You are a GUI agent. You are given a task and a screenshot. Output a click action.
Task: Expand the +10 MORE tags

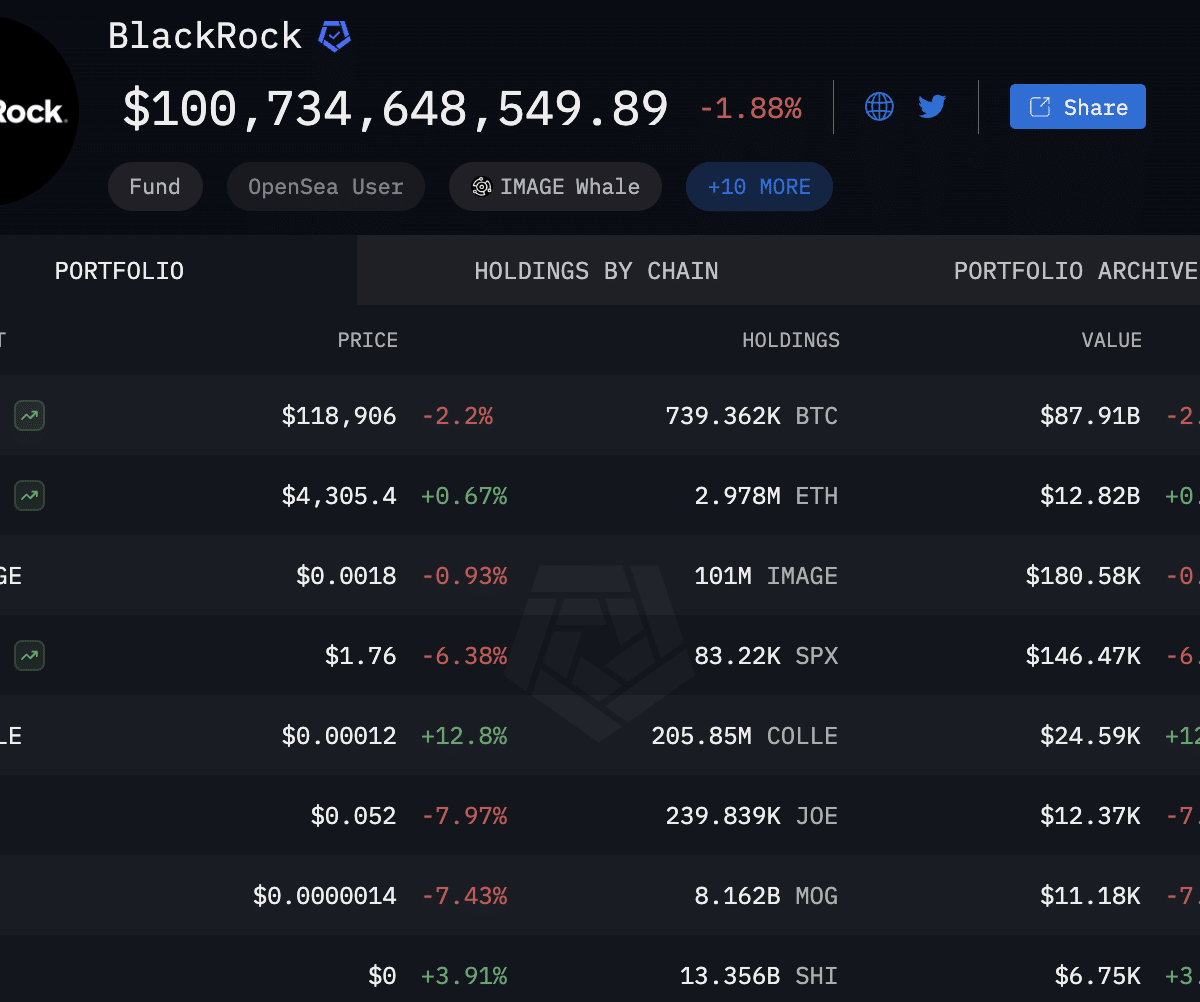[759, 187]
